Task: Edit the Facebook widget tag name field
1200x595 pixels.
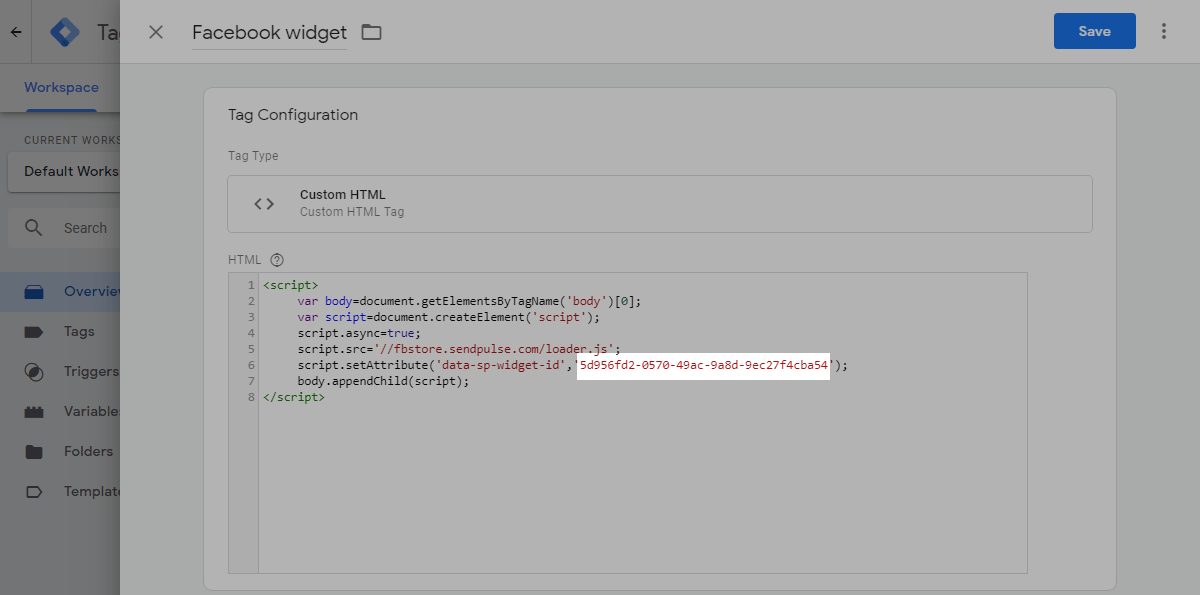Action: coord(269,32)
